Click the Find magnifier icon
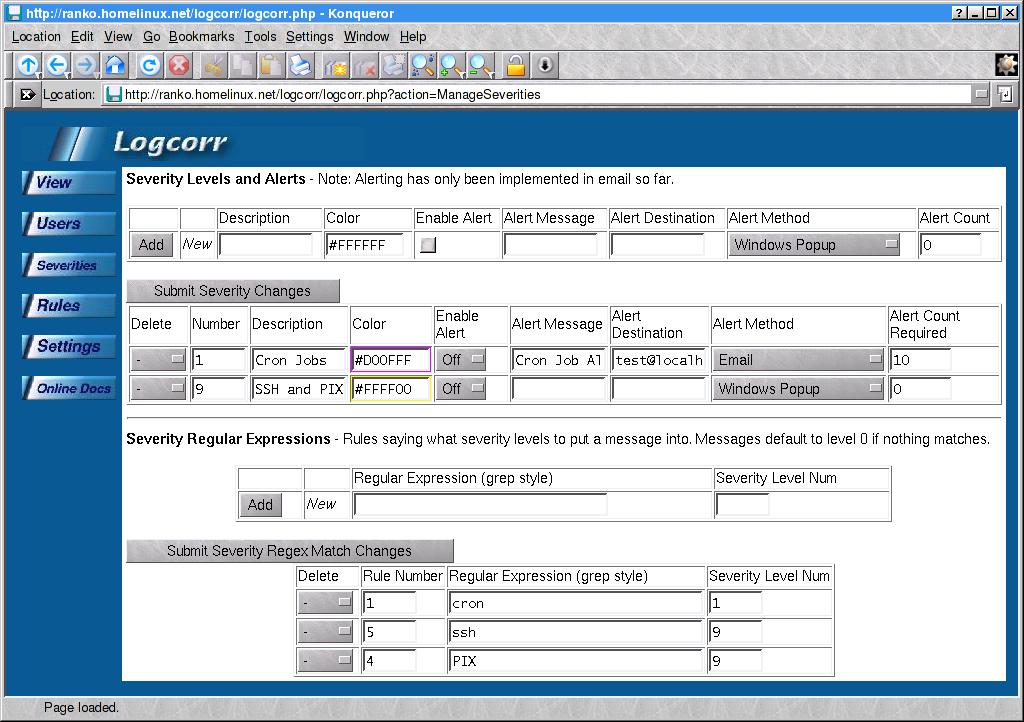 (422, 66)
